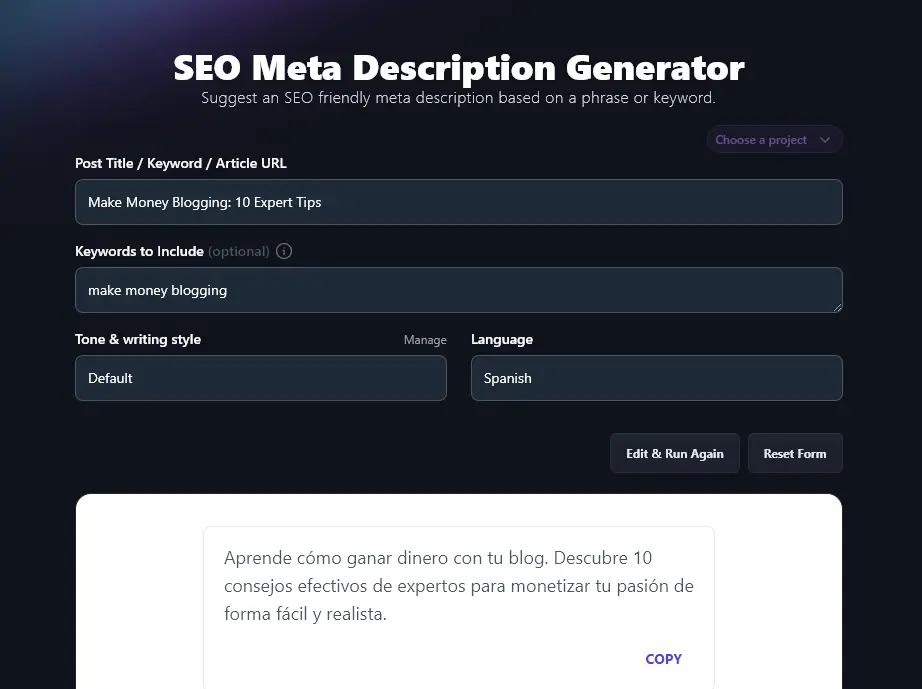Grab the resize handle of the keywords textarea

coord(836,306)
